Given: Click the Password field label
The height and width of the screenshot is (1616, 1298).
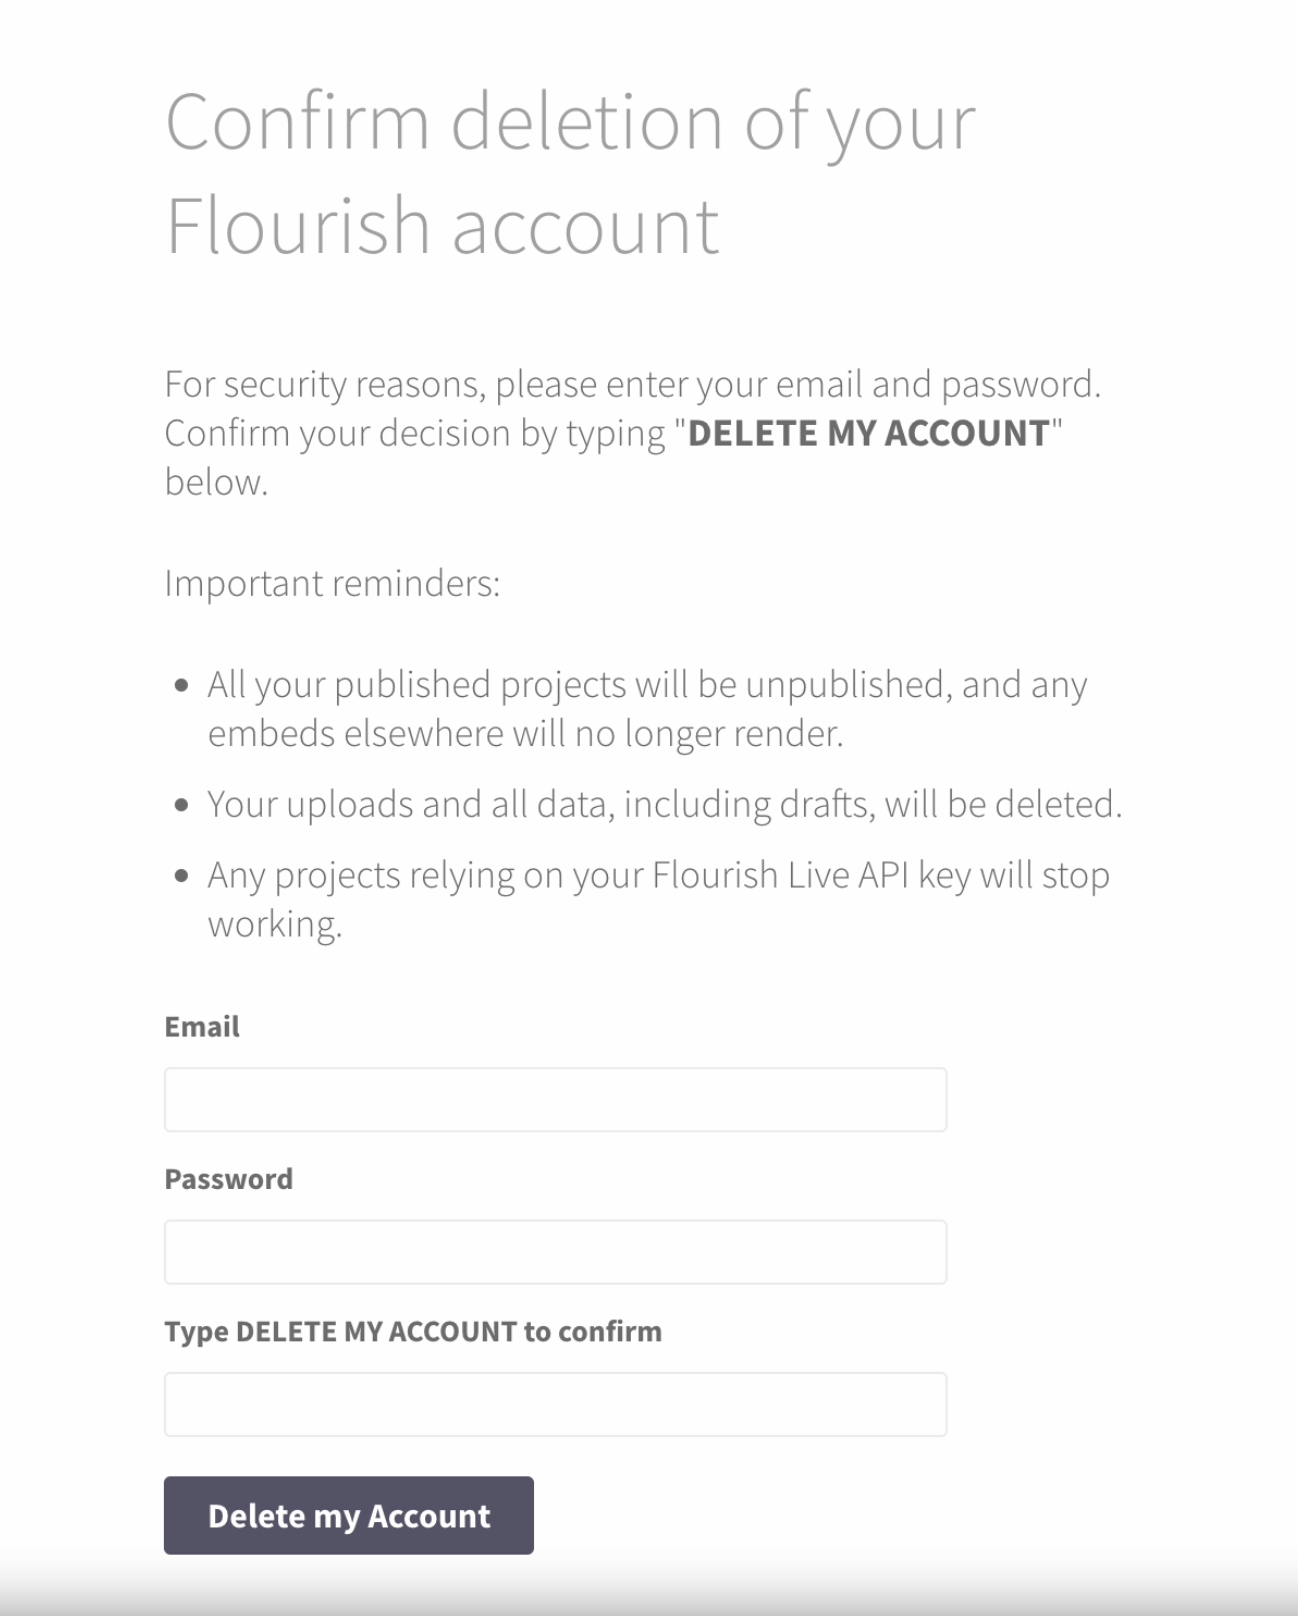Looking at the screenshot, I should pos(228,1179).
